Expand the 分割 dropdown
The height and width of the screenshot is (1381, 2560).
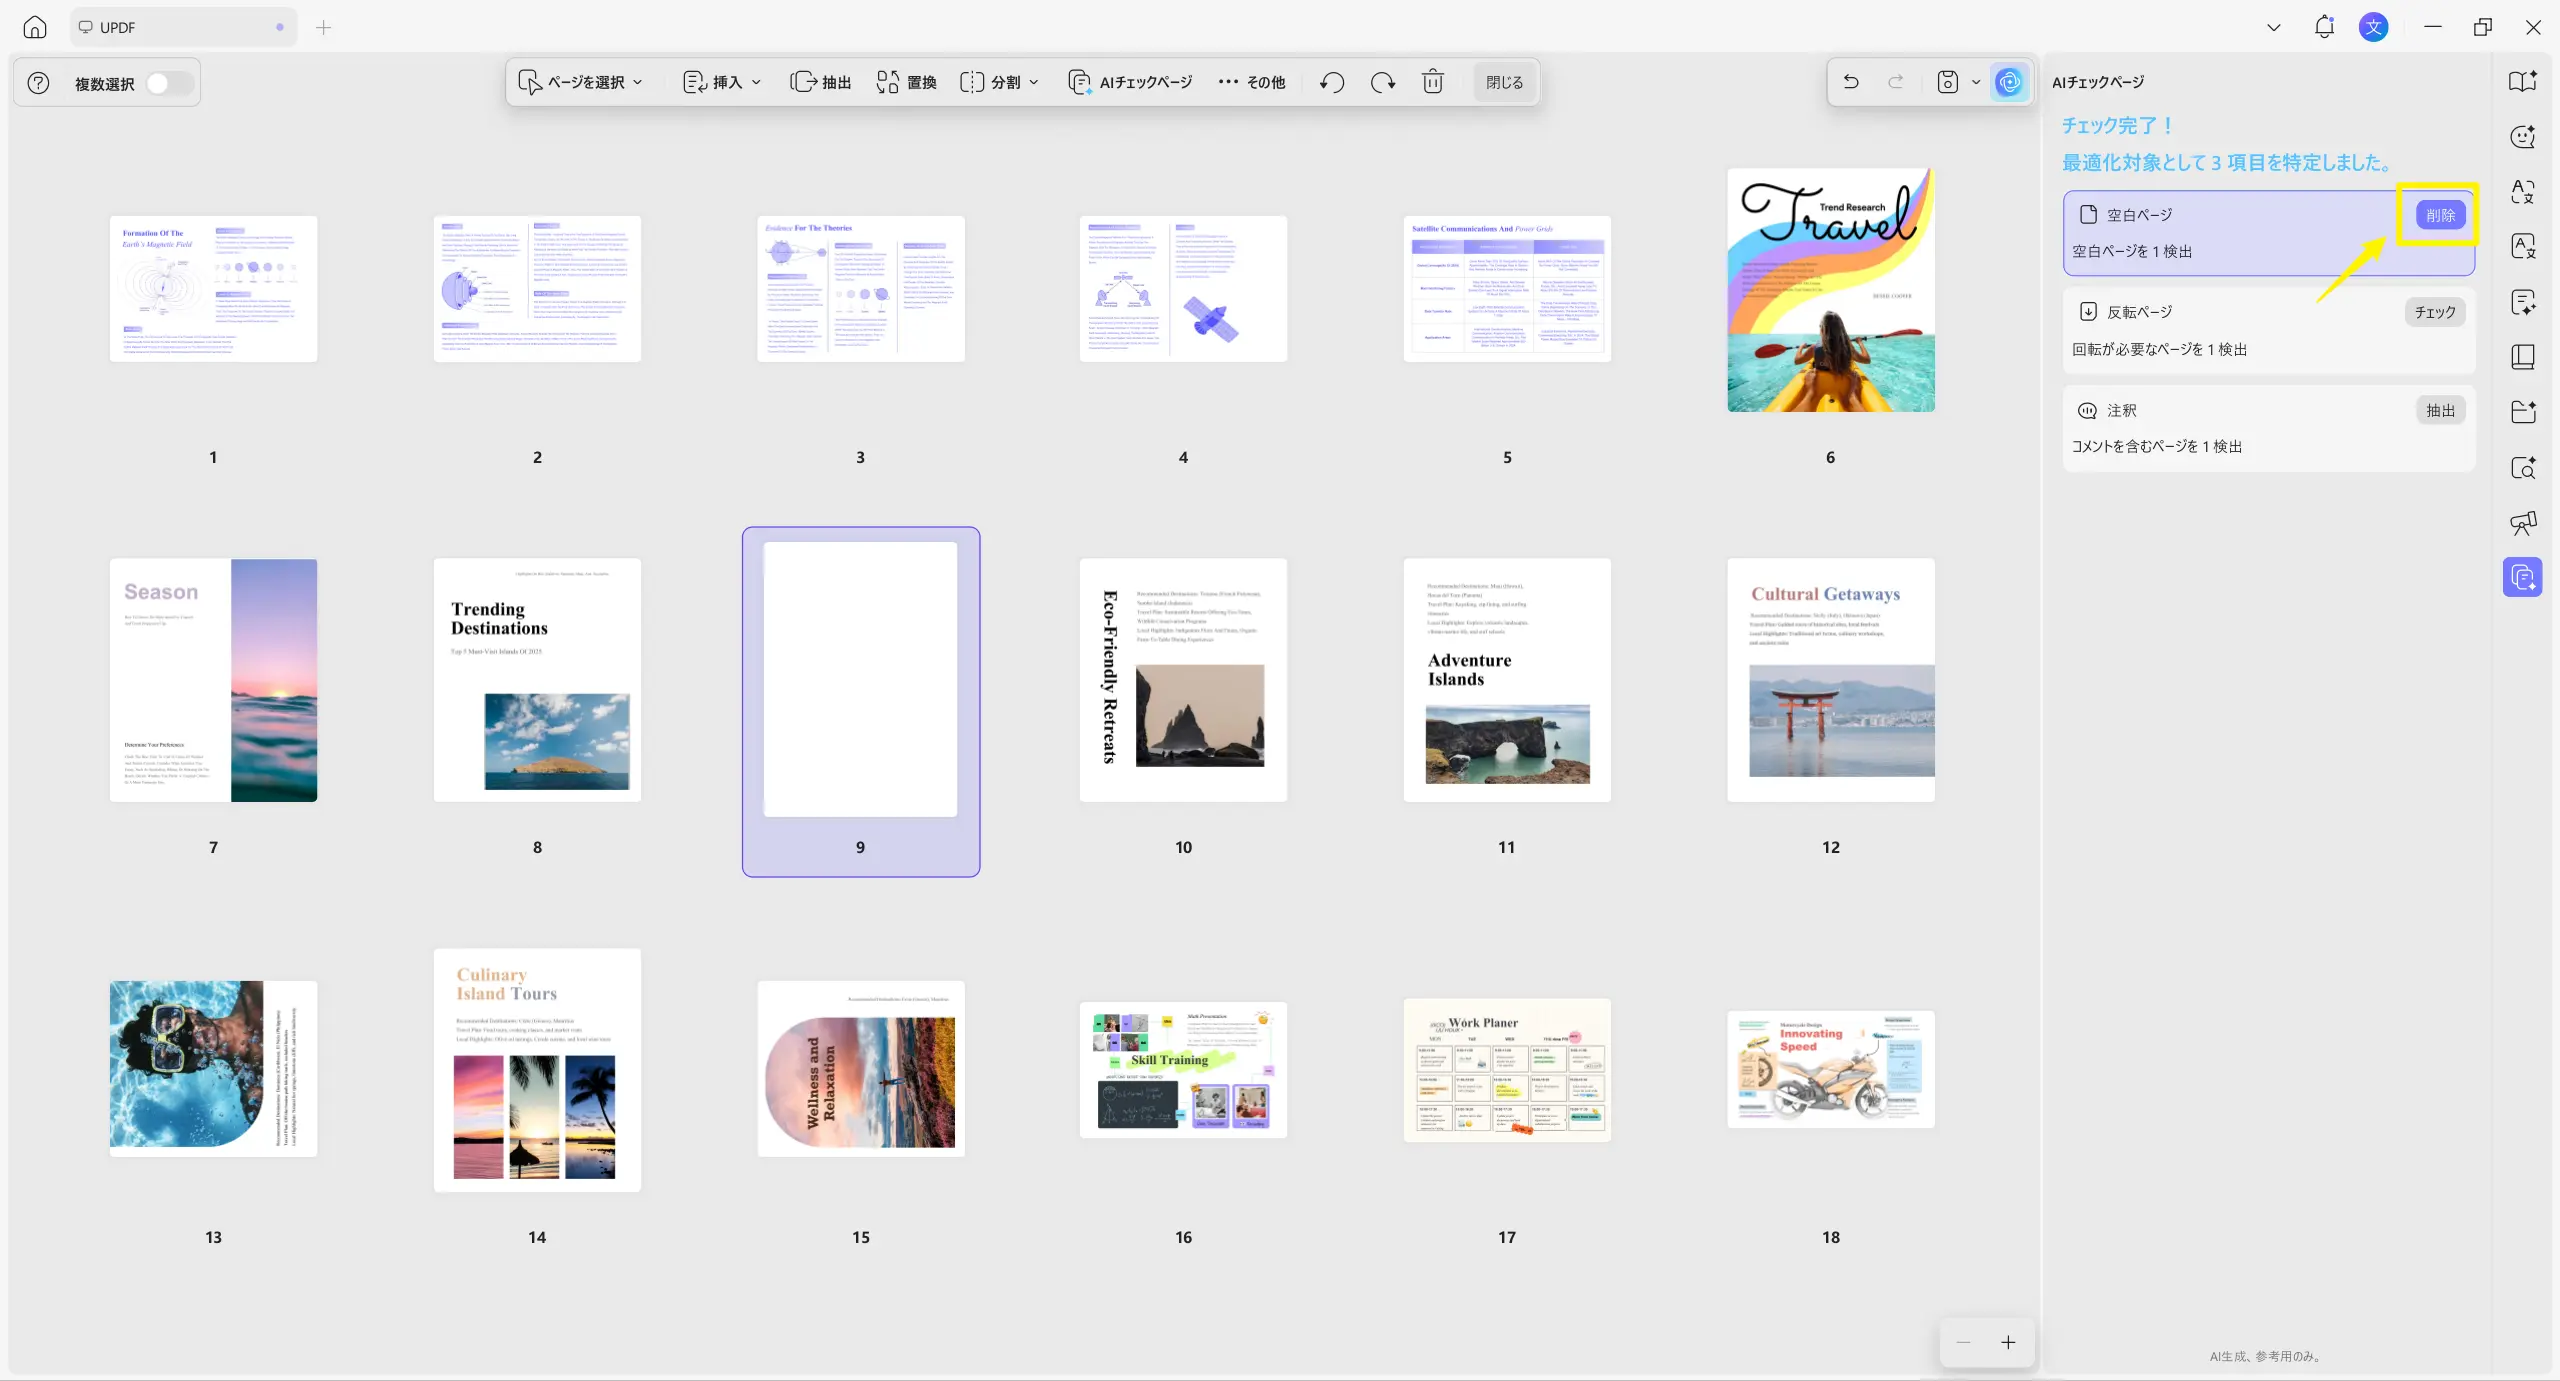tap(999, 82)
